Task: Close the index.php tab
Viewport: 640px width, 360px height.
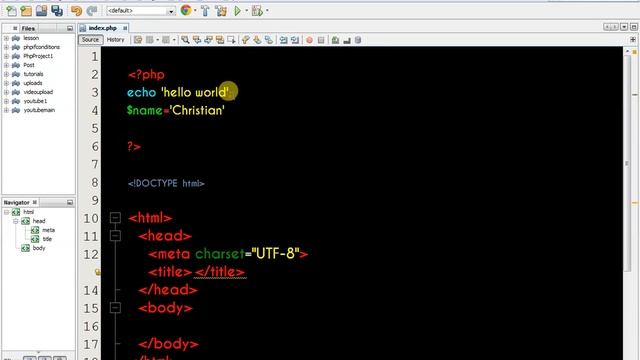Action: tap(125, 28)
